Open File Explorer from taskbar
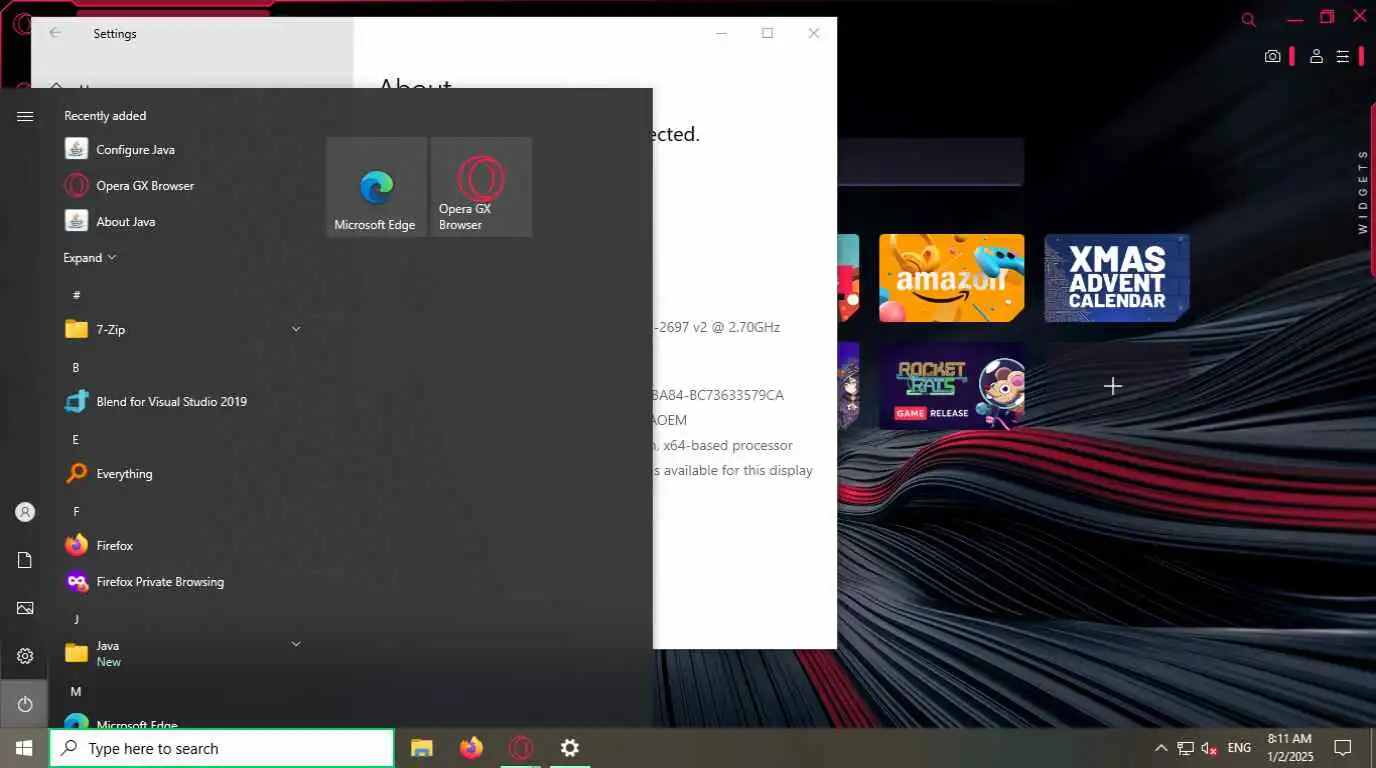 [422, 748]
